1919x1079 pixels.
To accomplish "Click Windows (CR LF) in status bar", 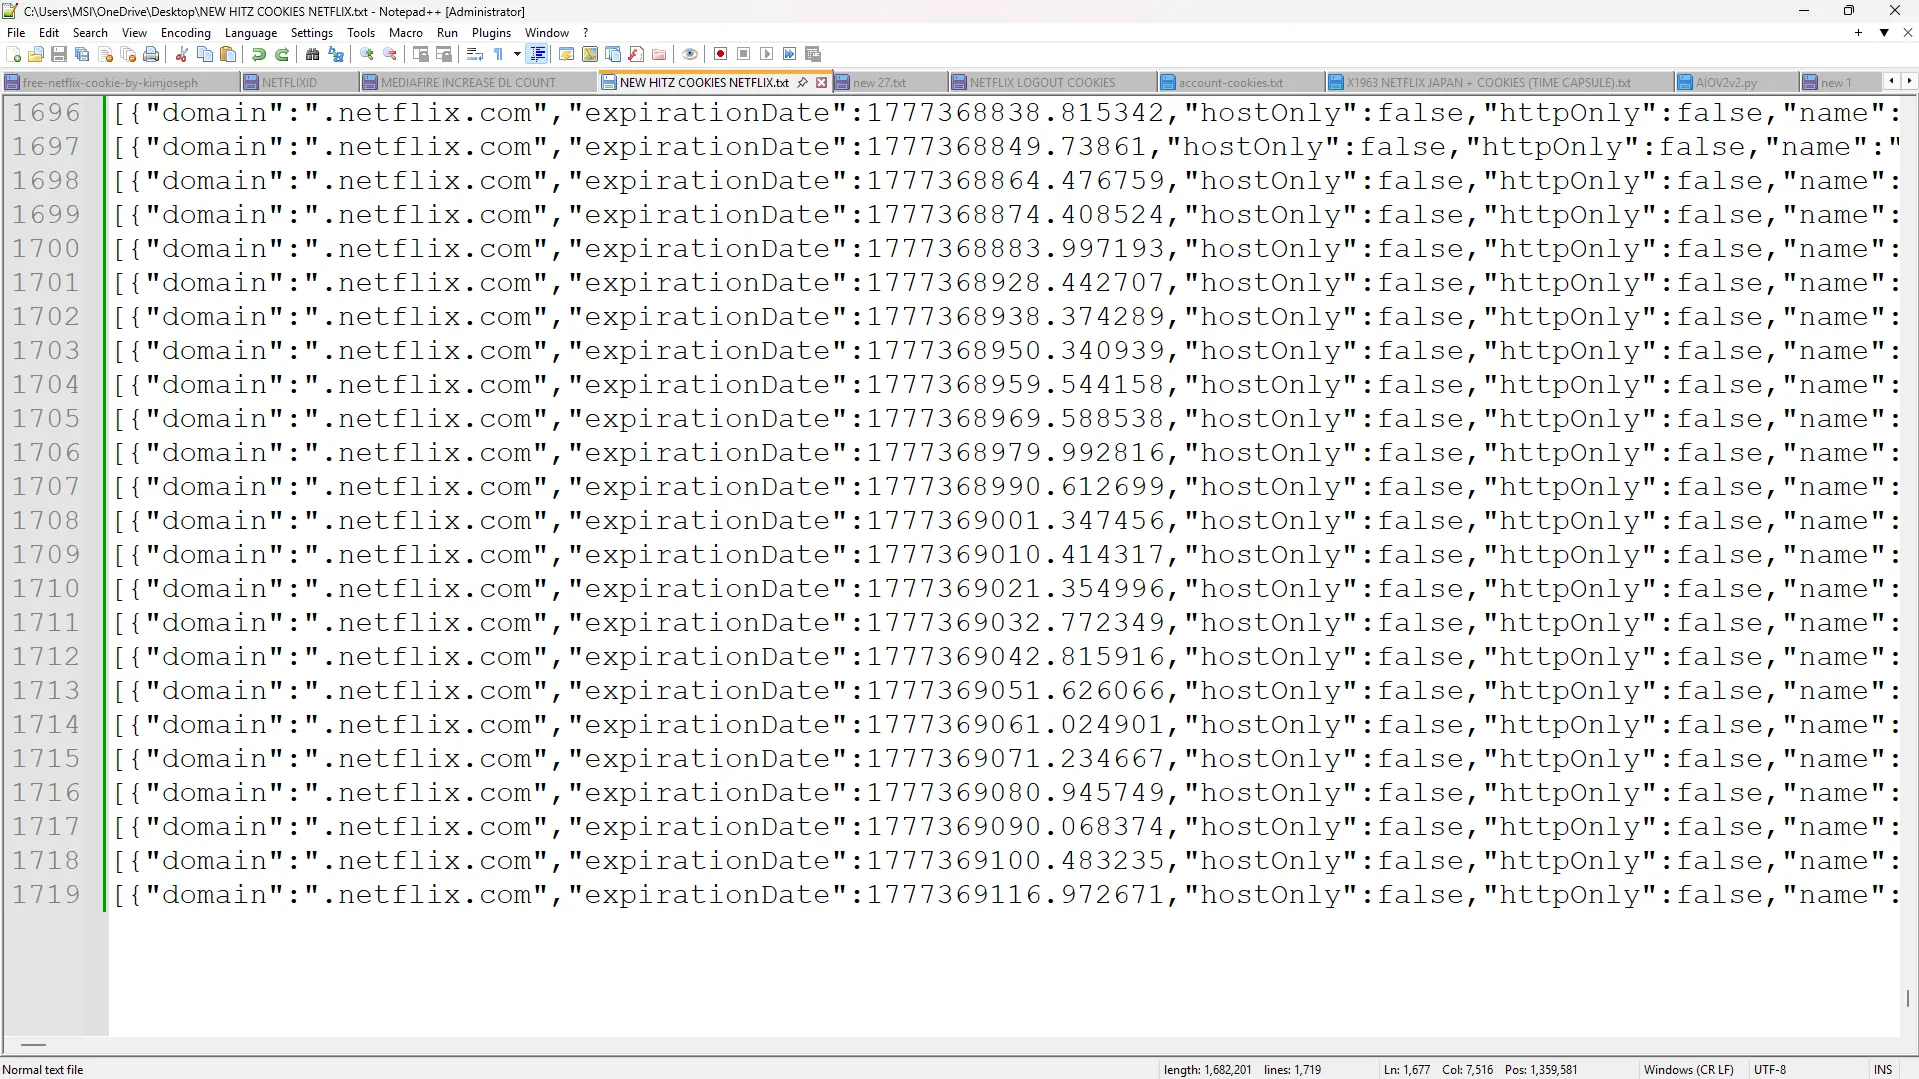I will point(1688,1069).
